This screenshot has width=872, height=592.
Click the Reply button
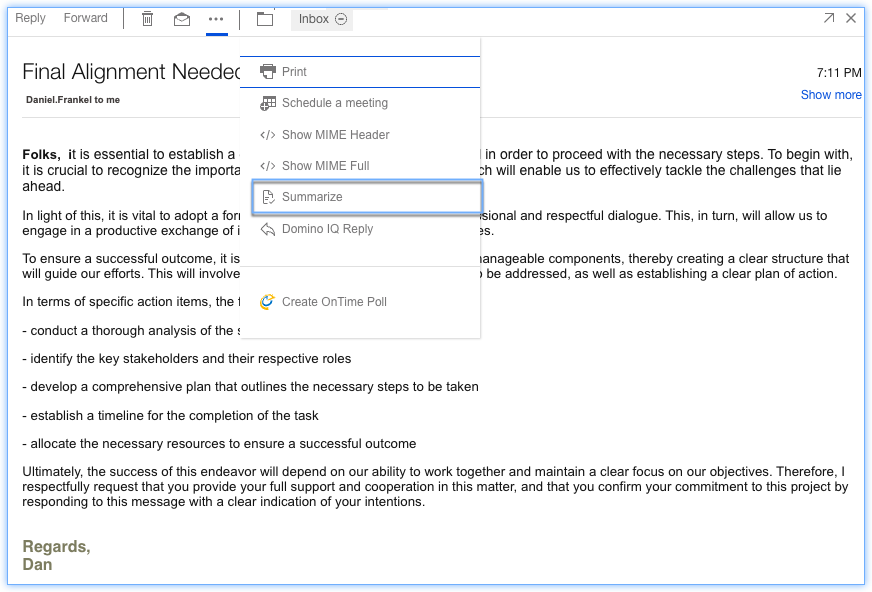(x=30, y=18)
